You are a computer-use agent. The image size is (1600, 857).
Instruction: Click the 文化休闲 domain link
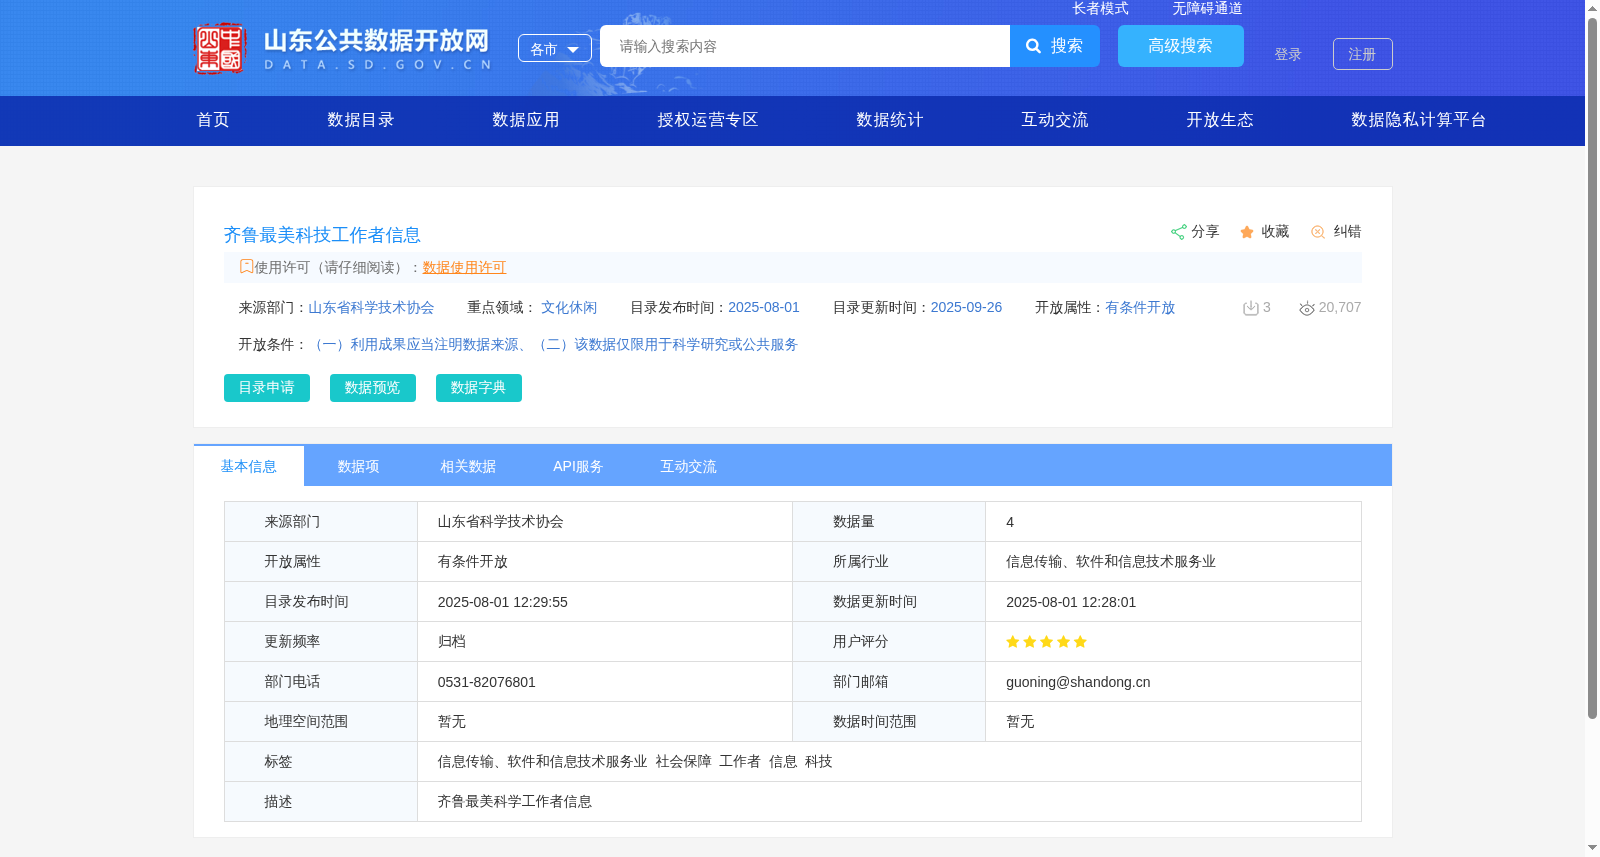(569, 308)
